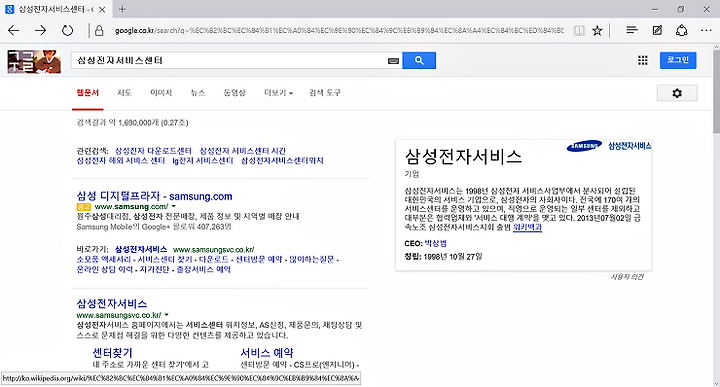The height and width of the screenshot is (387, 720).
Task: Expand arrow next to www.samsungsvc.co.kr/ URL
Action: [166, 315]
